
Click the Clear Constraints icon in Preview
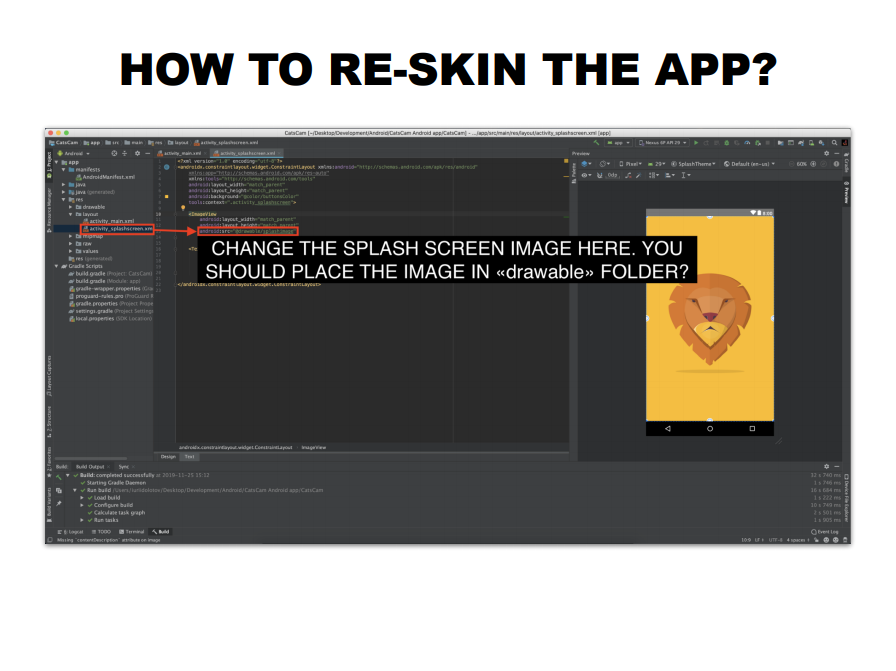[629, 175]
